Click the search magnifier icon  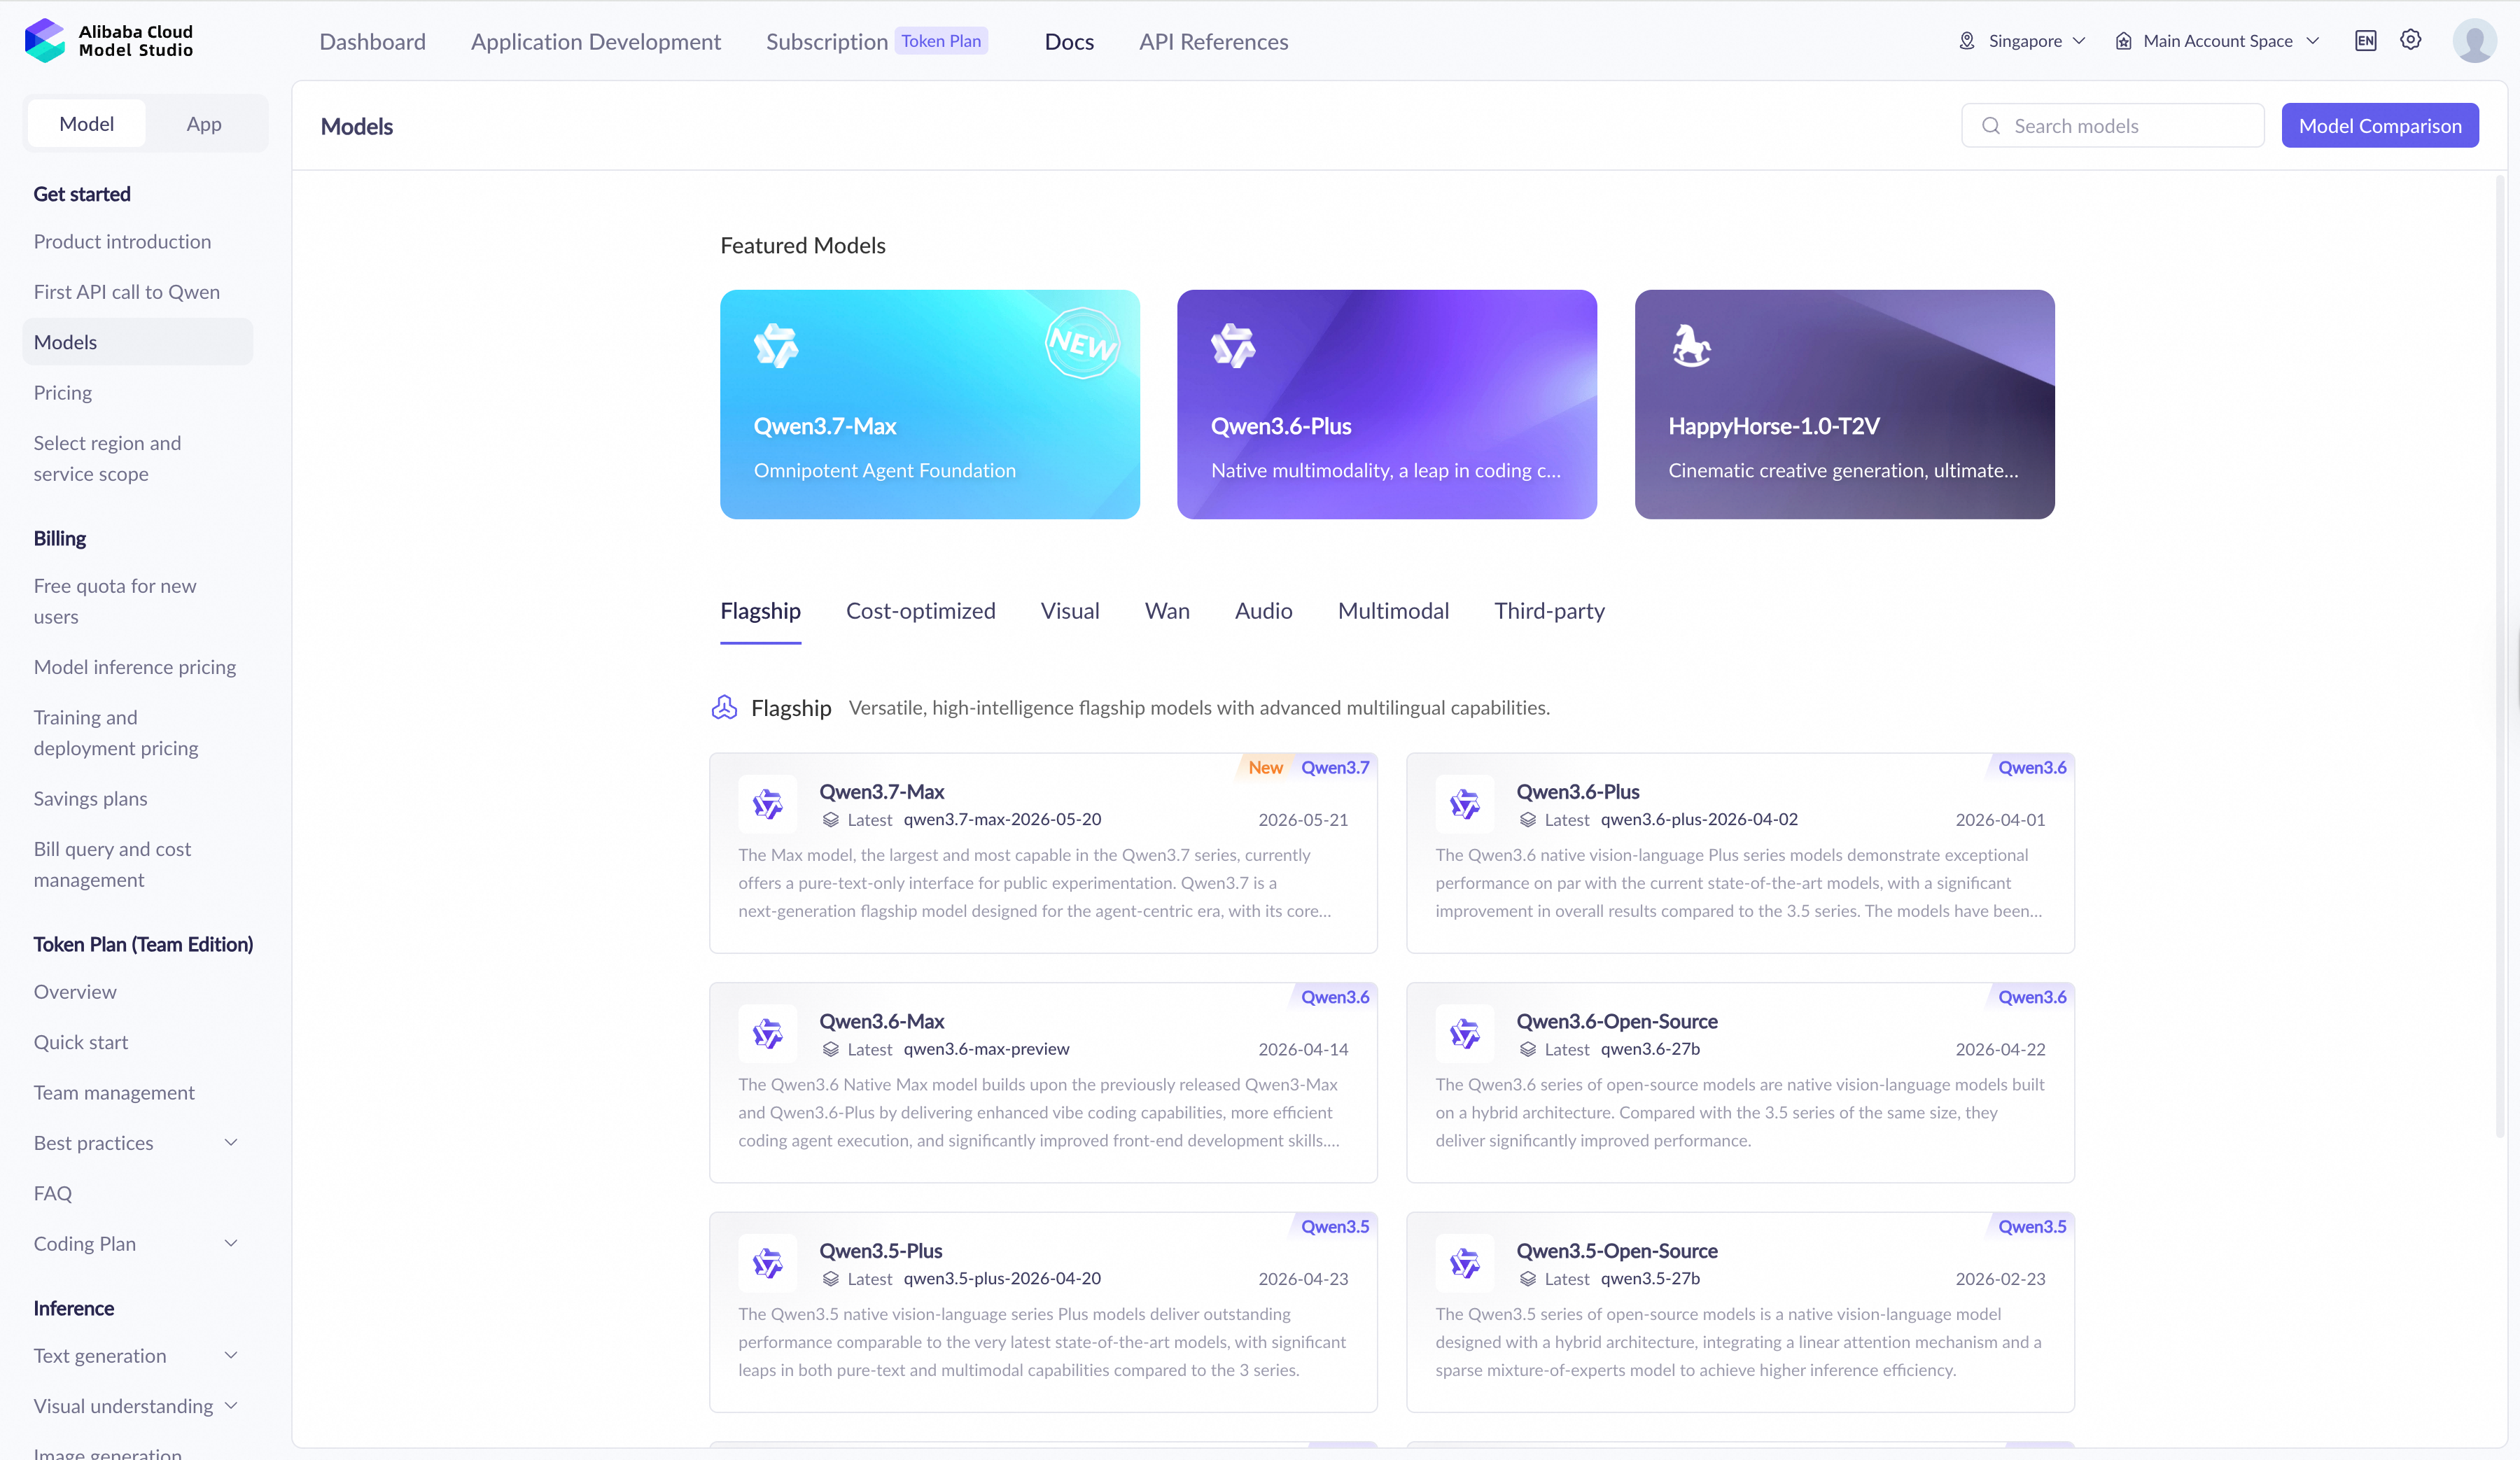1991,126
